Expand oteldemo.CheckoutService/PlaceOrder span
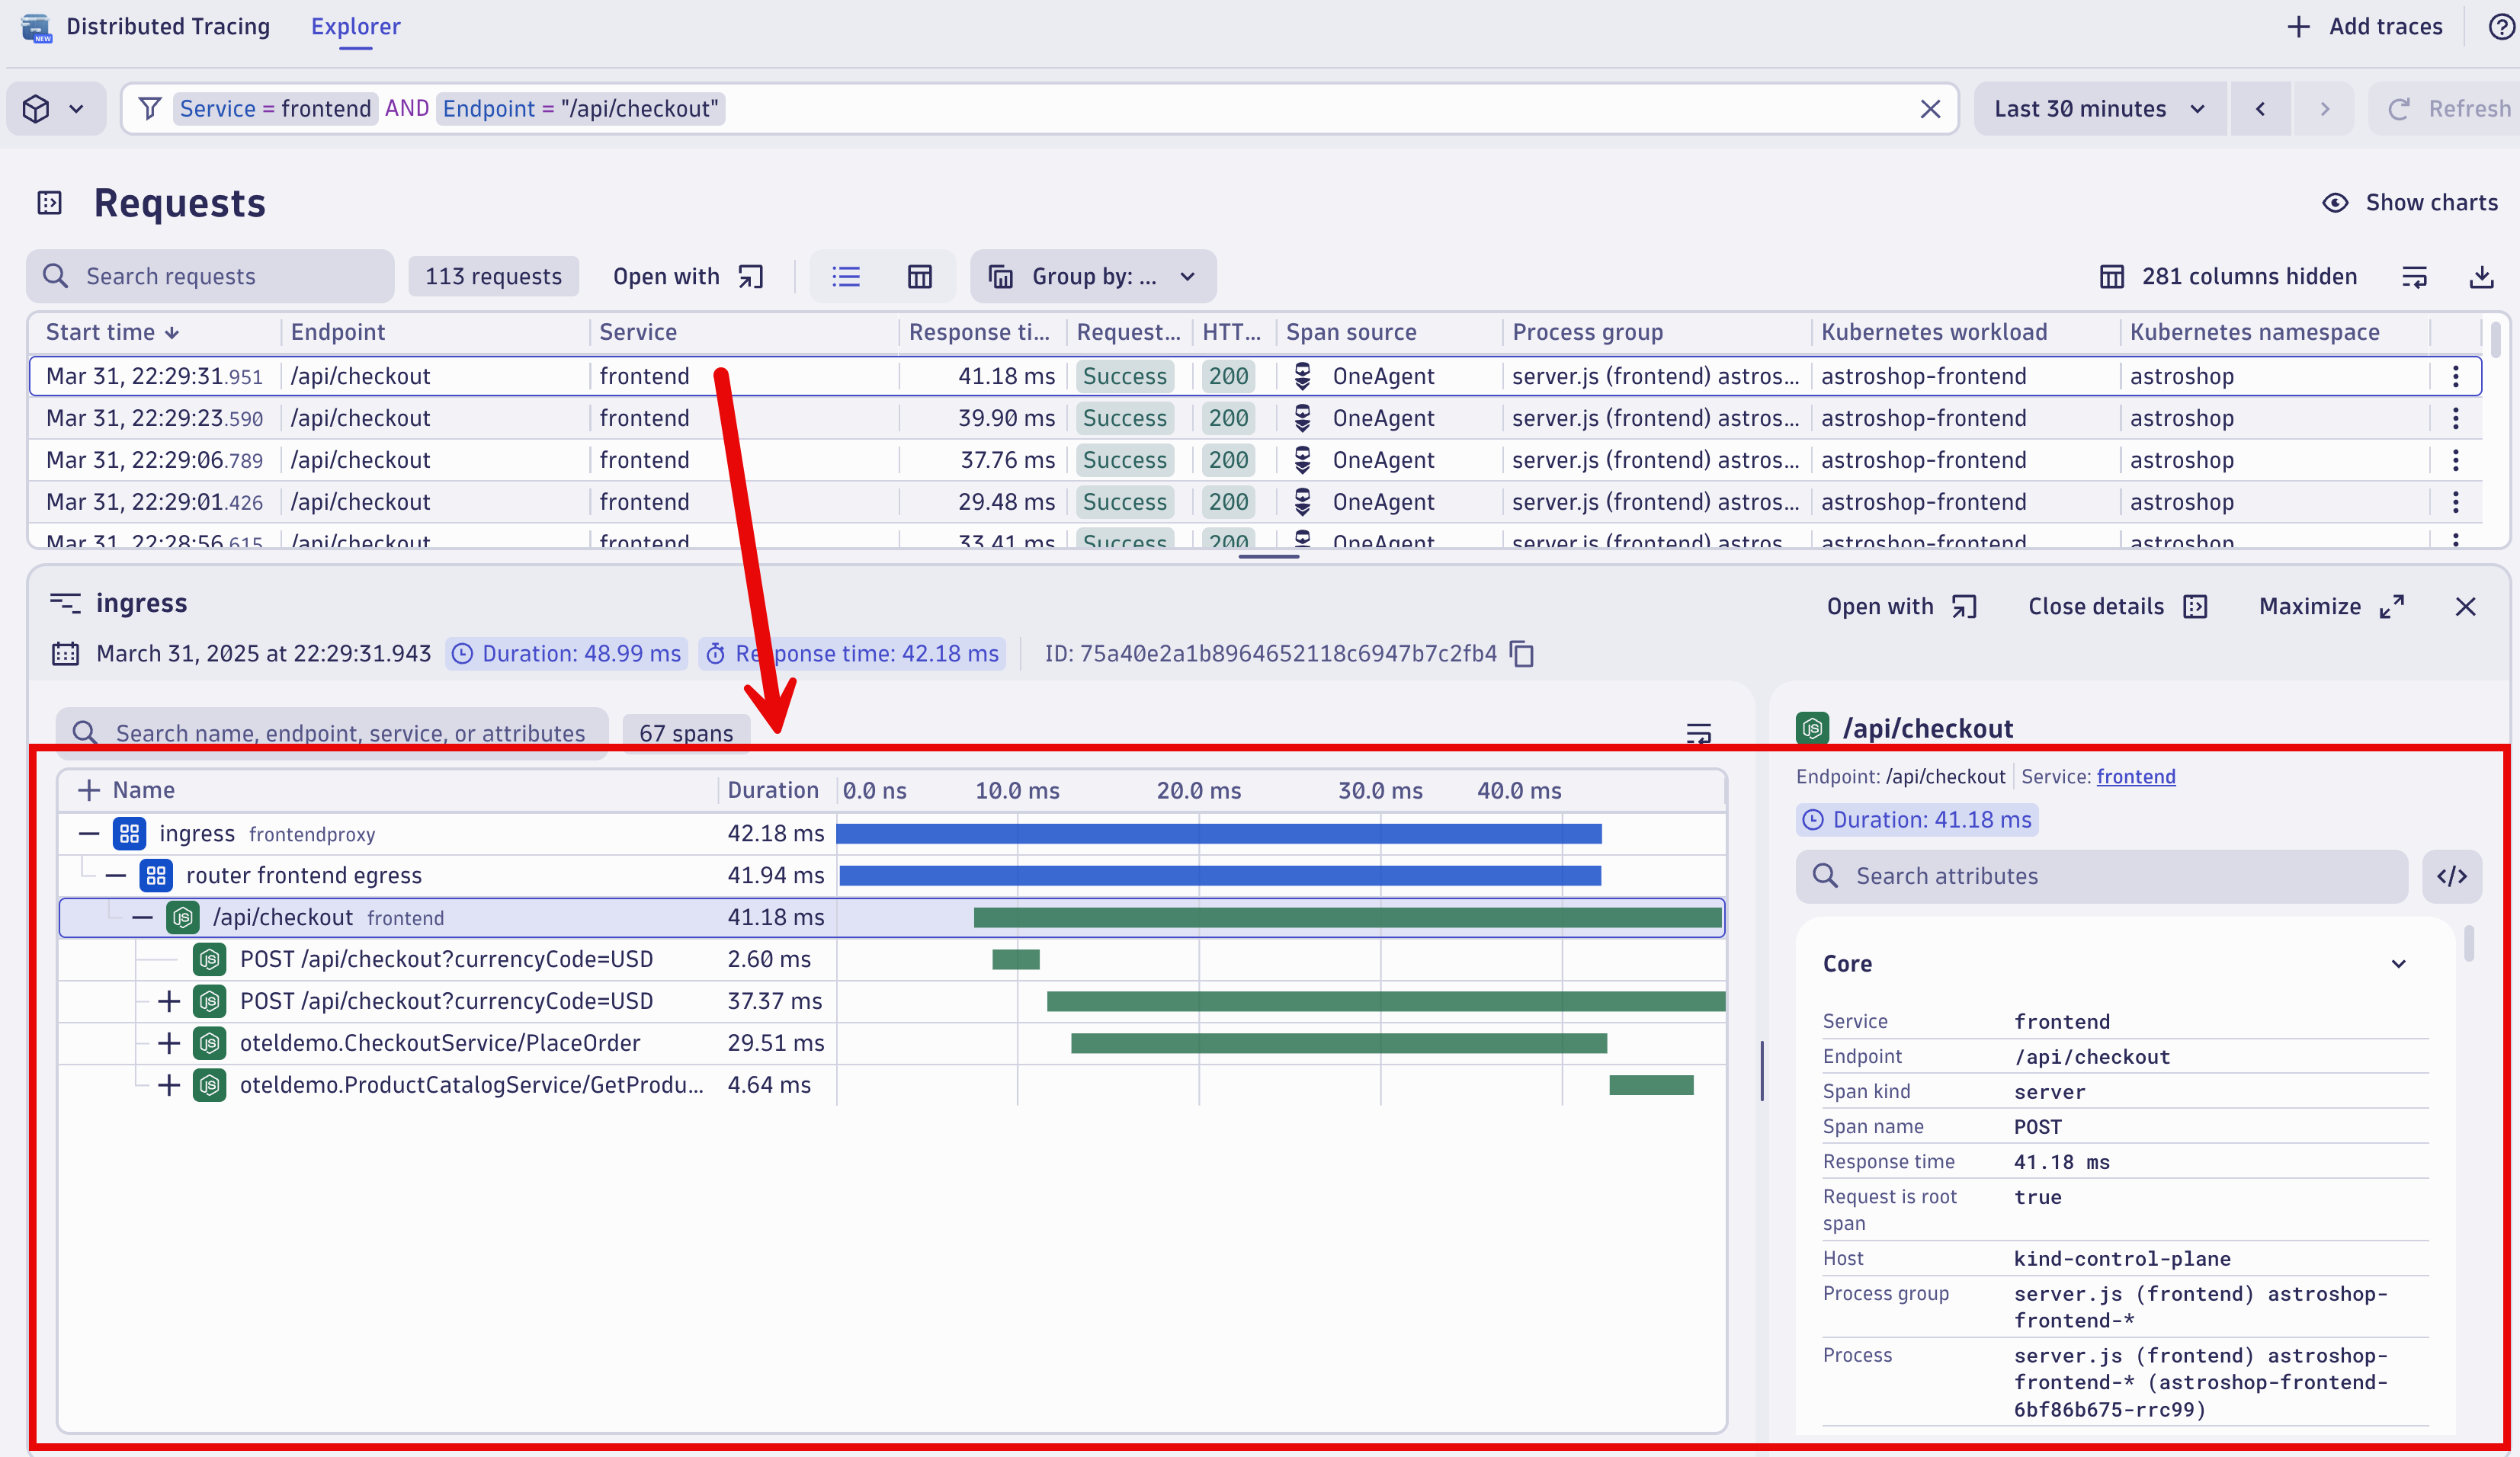 coord(169,1043)
